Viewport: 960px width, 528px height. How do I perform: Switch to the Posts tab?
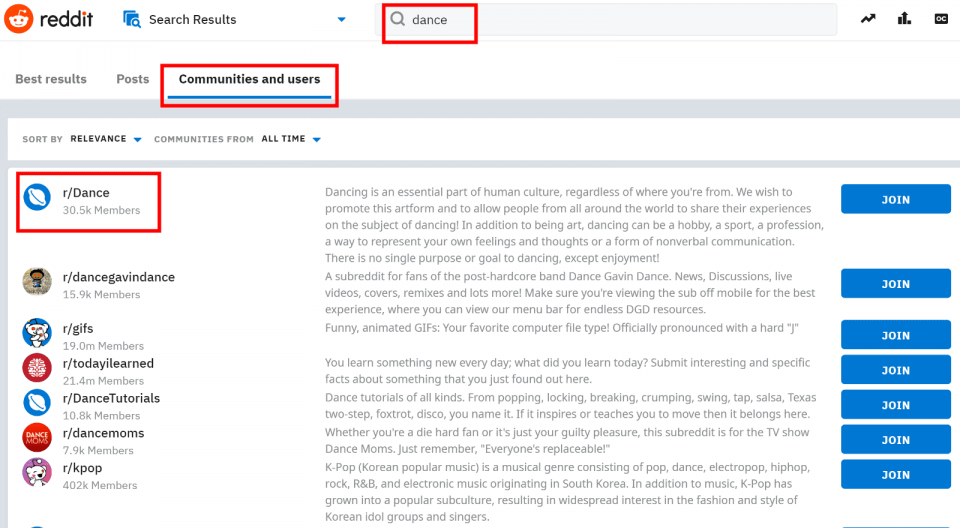pyautogui.click(x=133, y=79)
